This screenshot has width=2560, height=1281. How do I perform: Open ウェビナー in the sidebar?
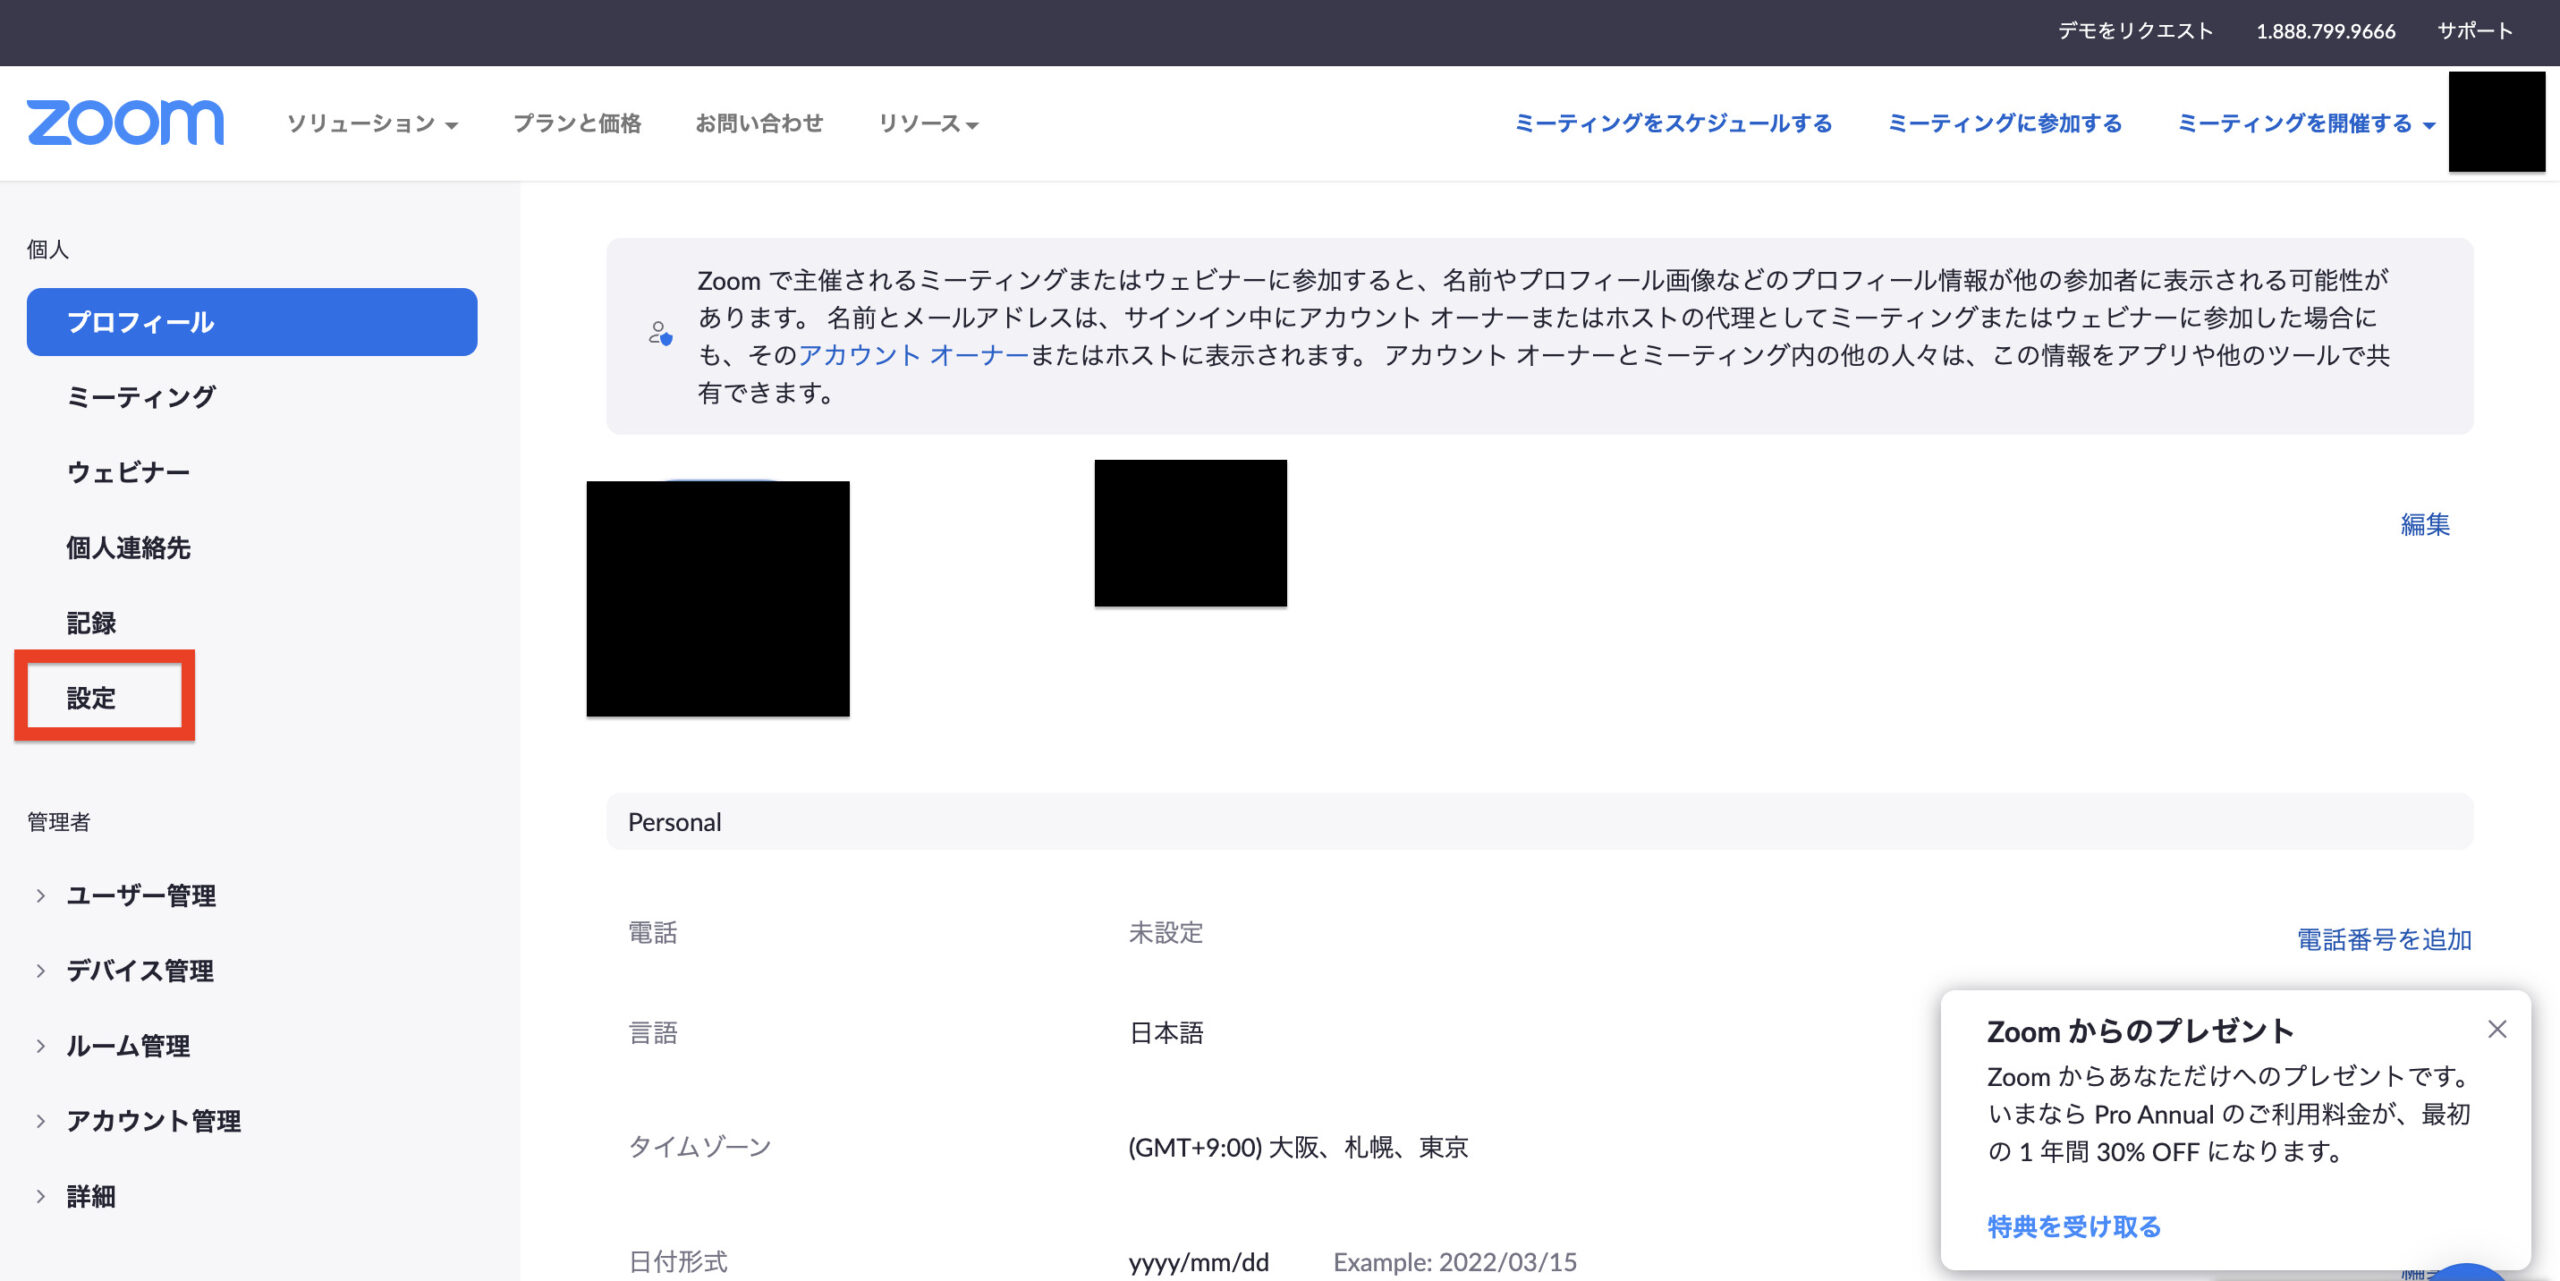pos(128,472)
